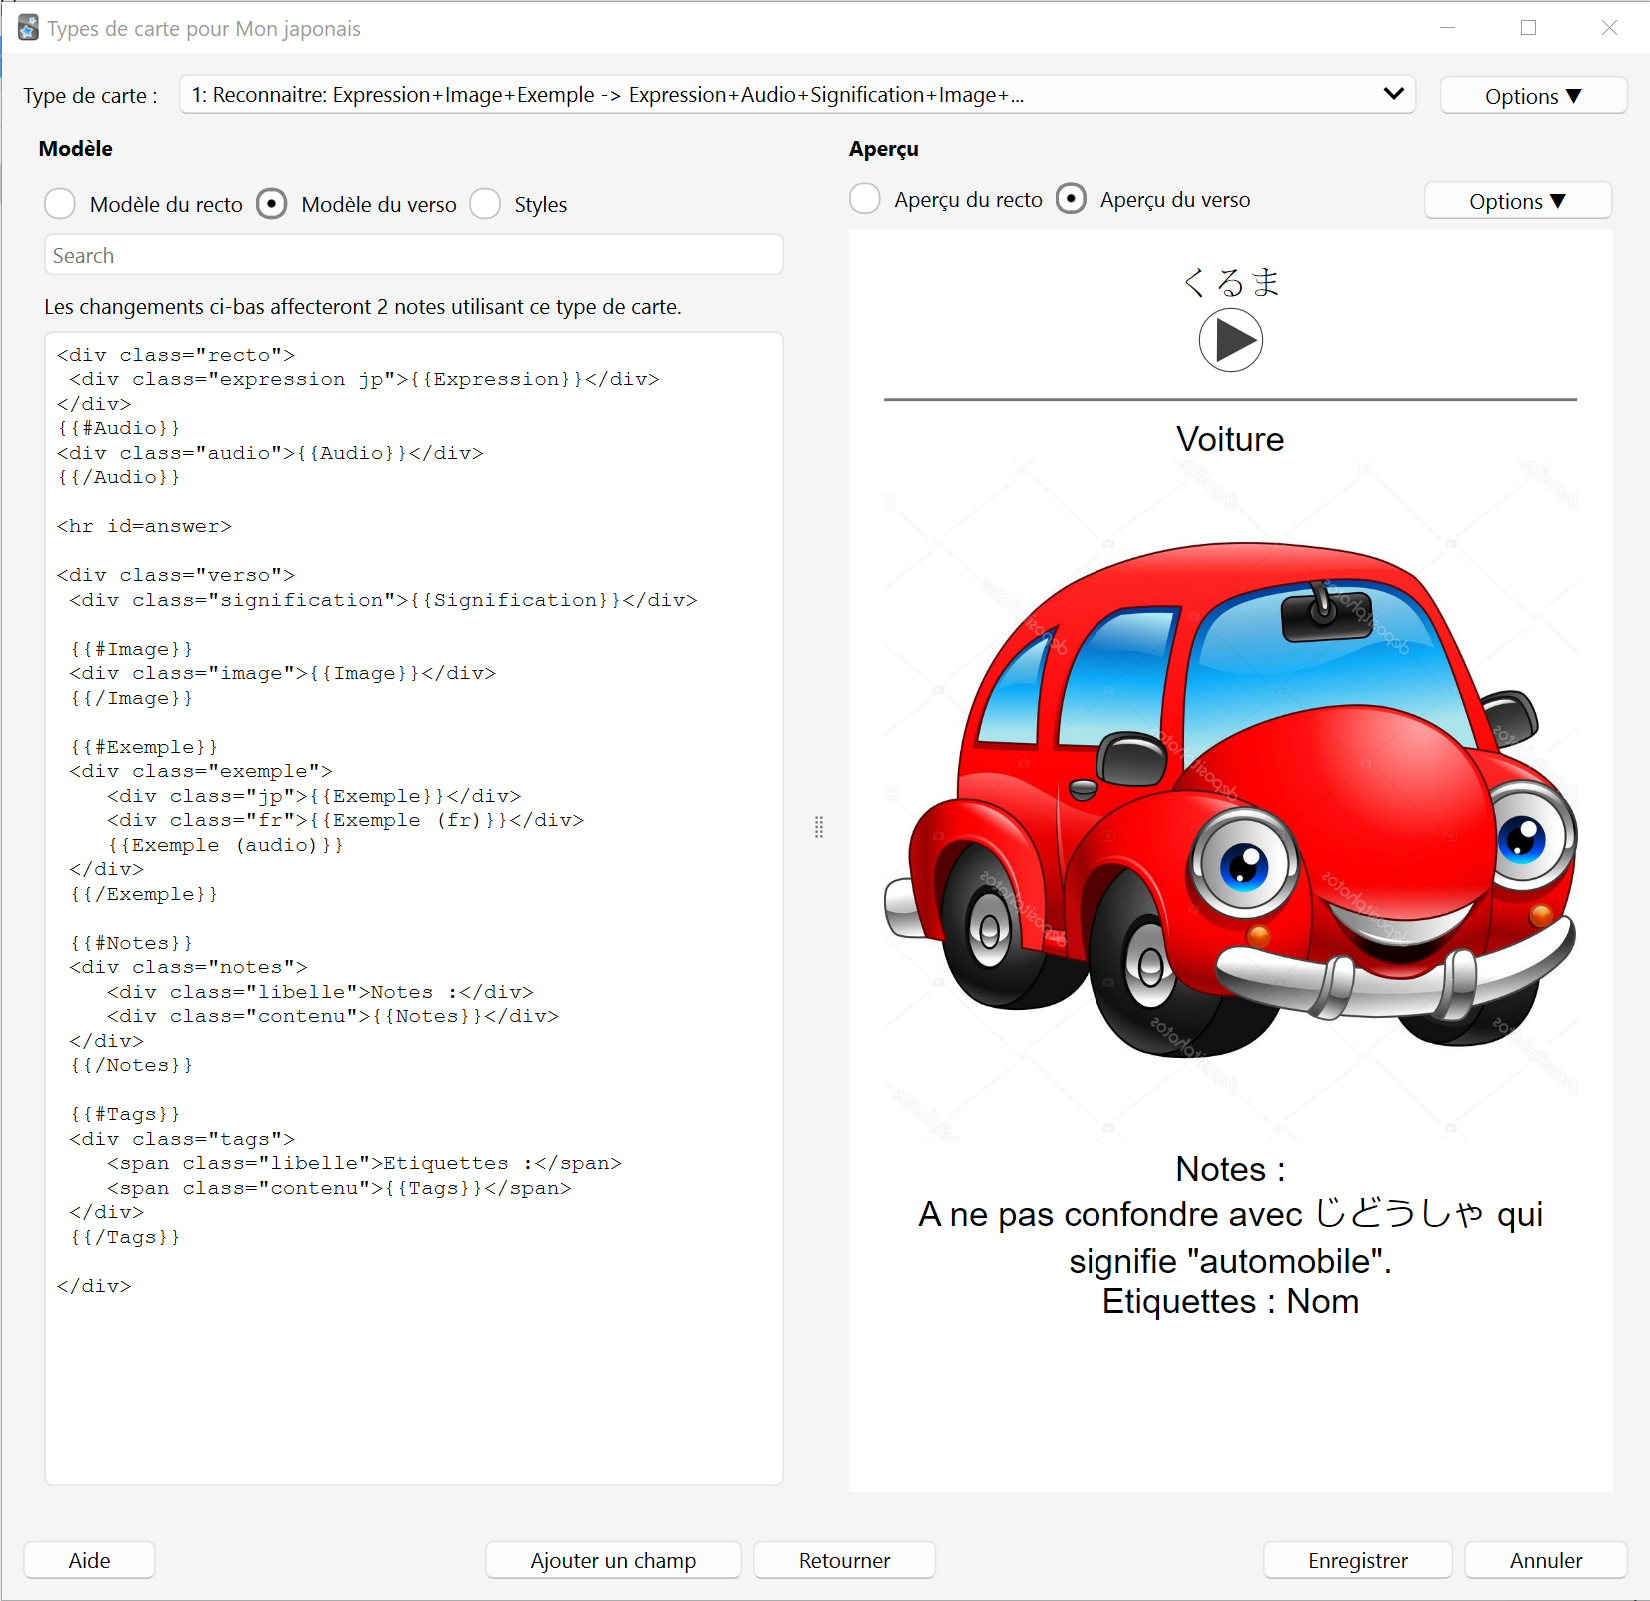Click the red car image in preview
The width and height of the screenshot is (1650, 1601).
(1230, 800)
